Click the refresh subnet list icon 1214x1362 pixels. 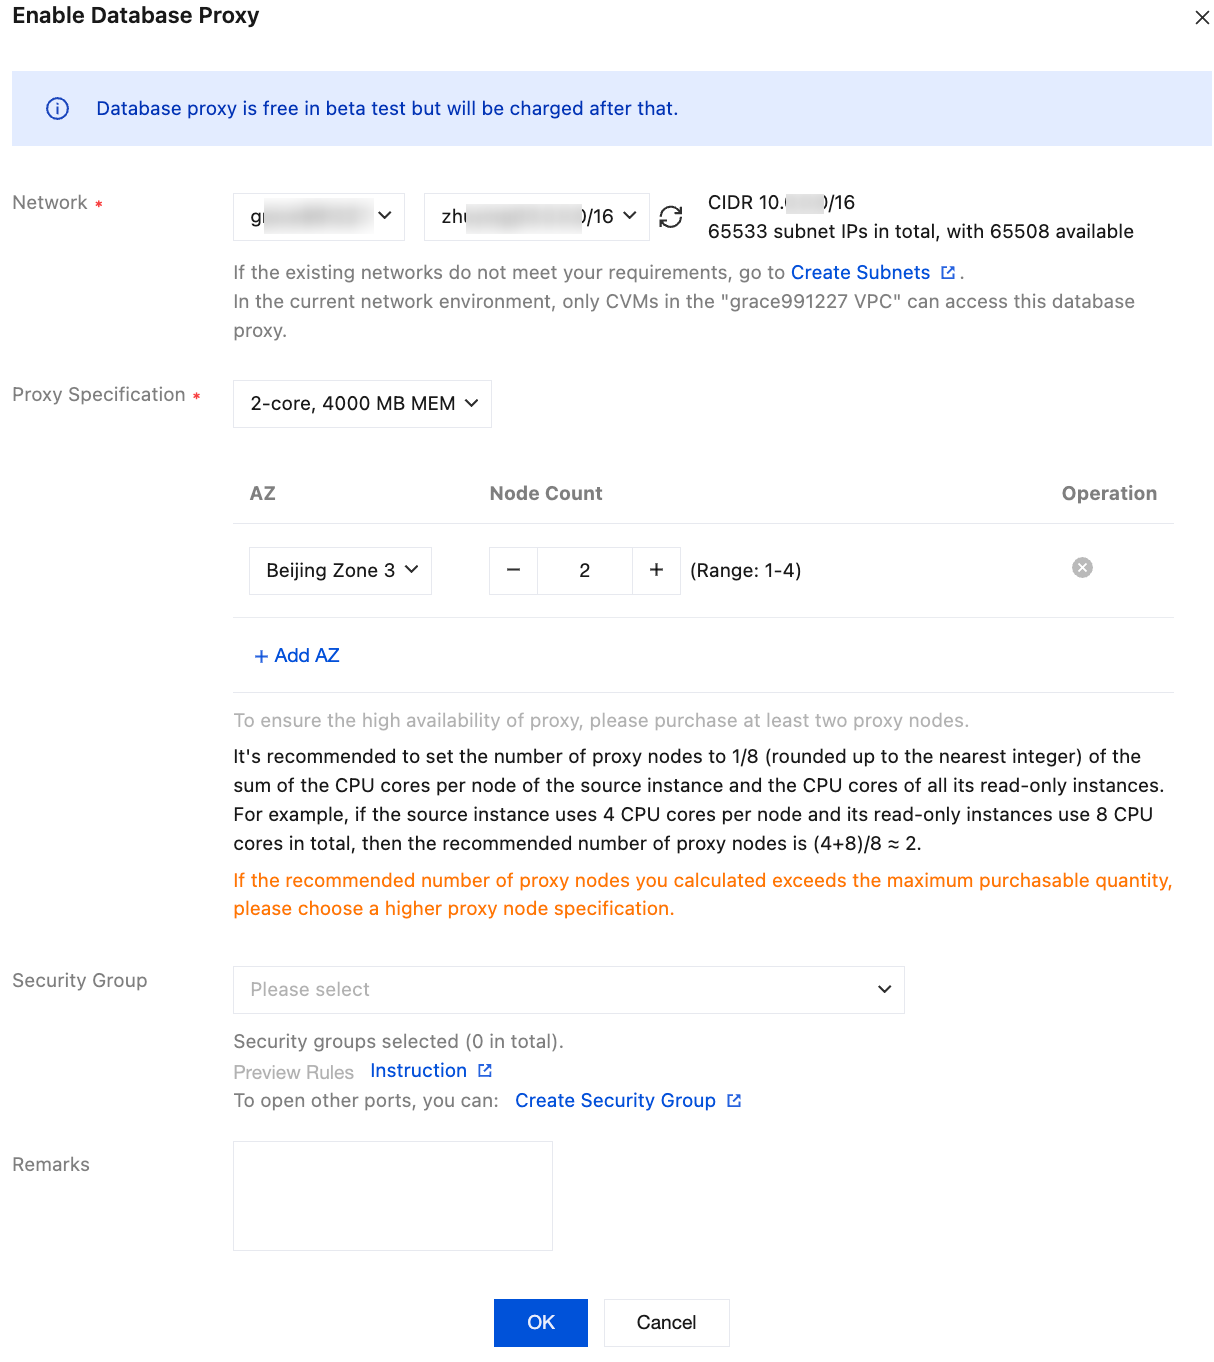tap(671, 217)
